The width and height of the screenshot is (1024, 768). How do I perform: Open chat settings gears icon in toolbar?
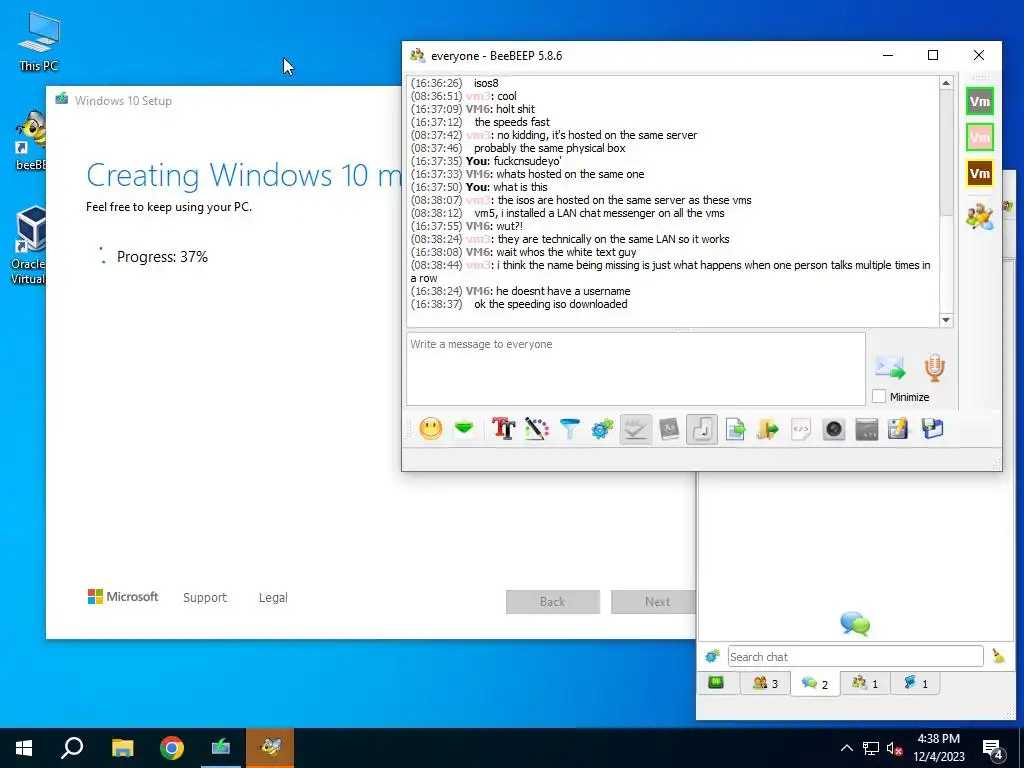coord(602,429)
